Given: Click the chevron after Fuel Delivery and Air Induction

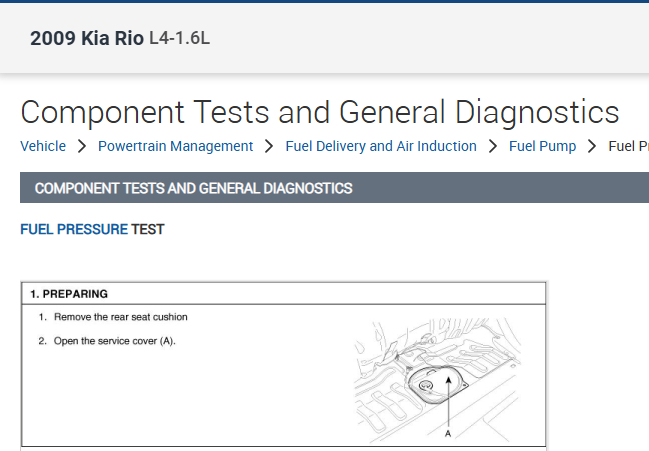Looking at the screenshot, I should pos(493,146).
